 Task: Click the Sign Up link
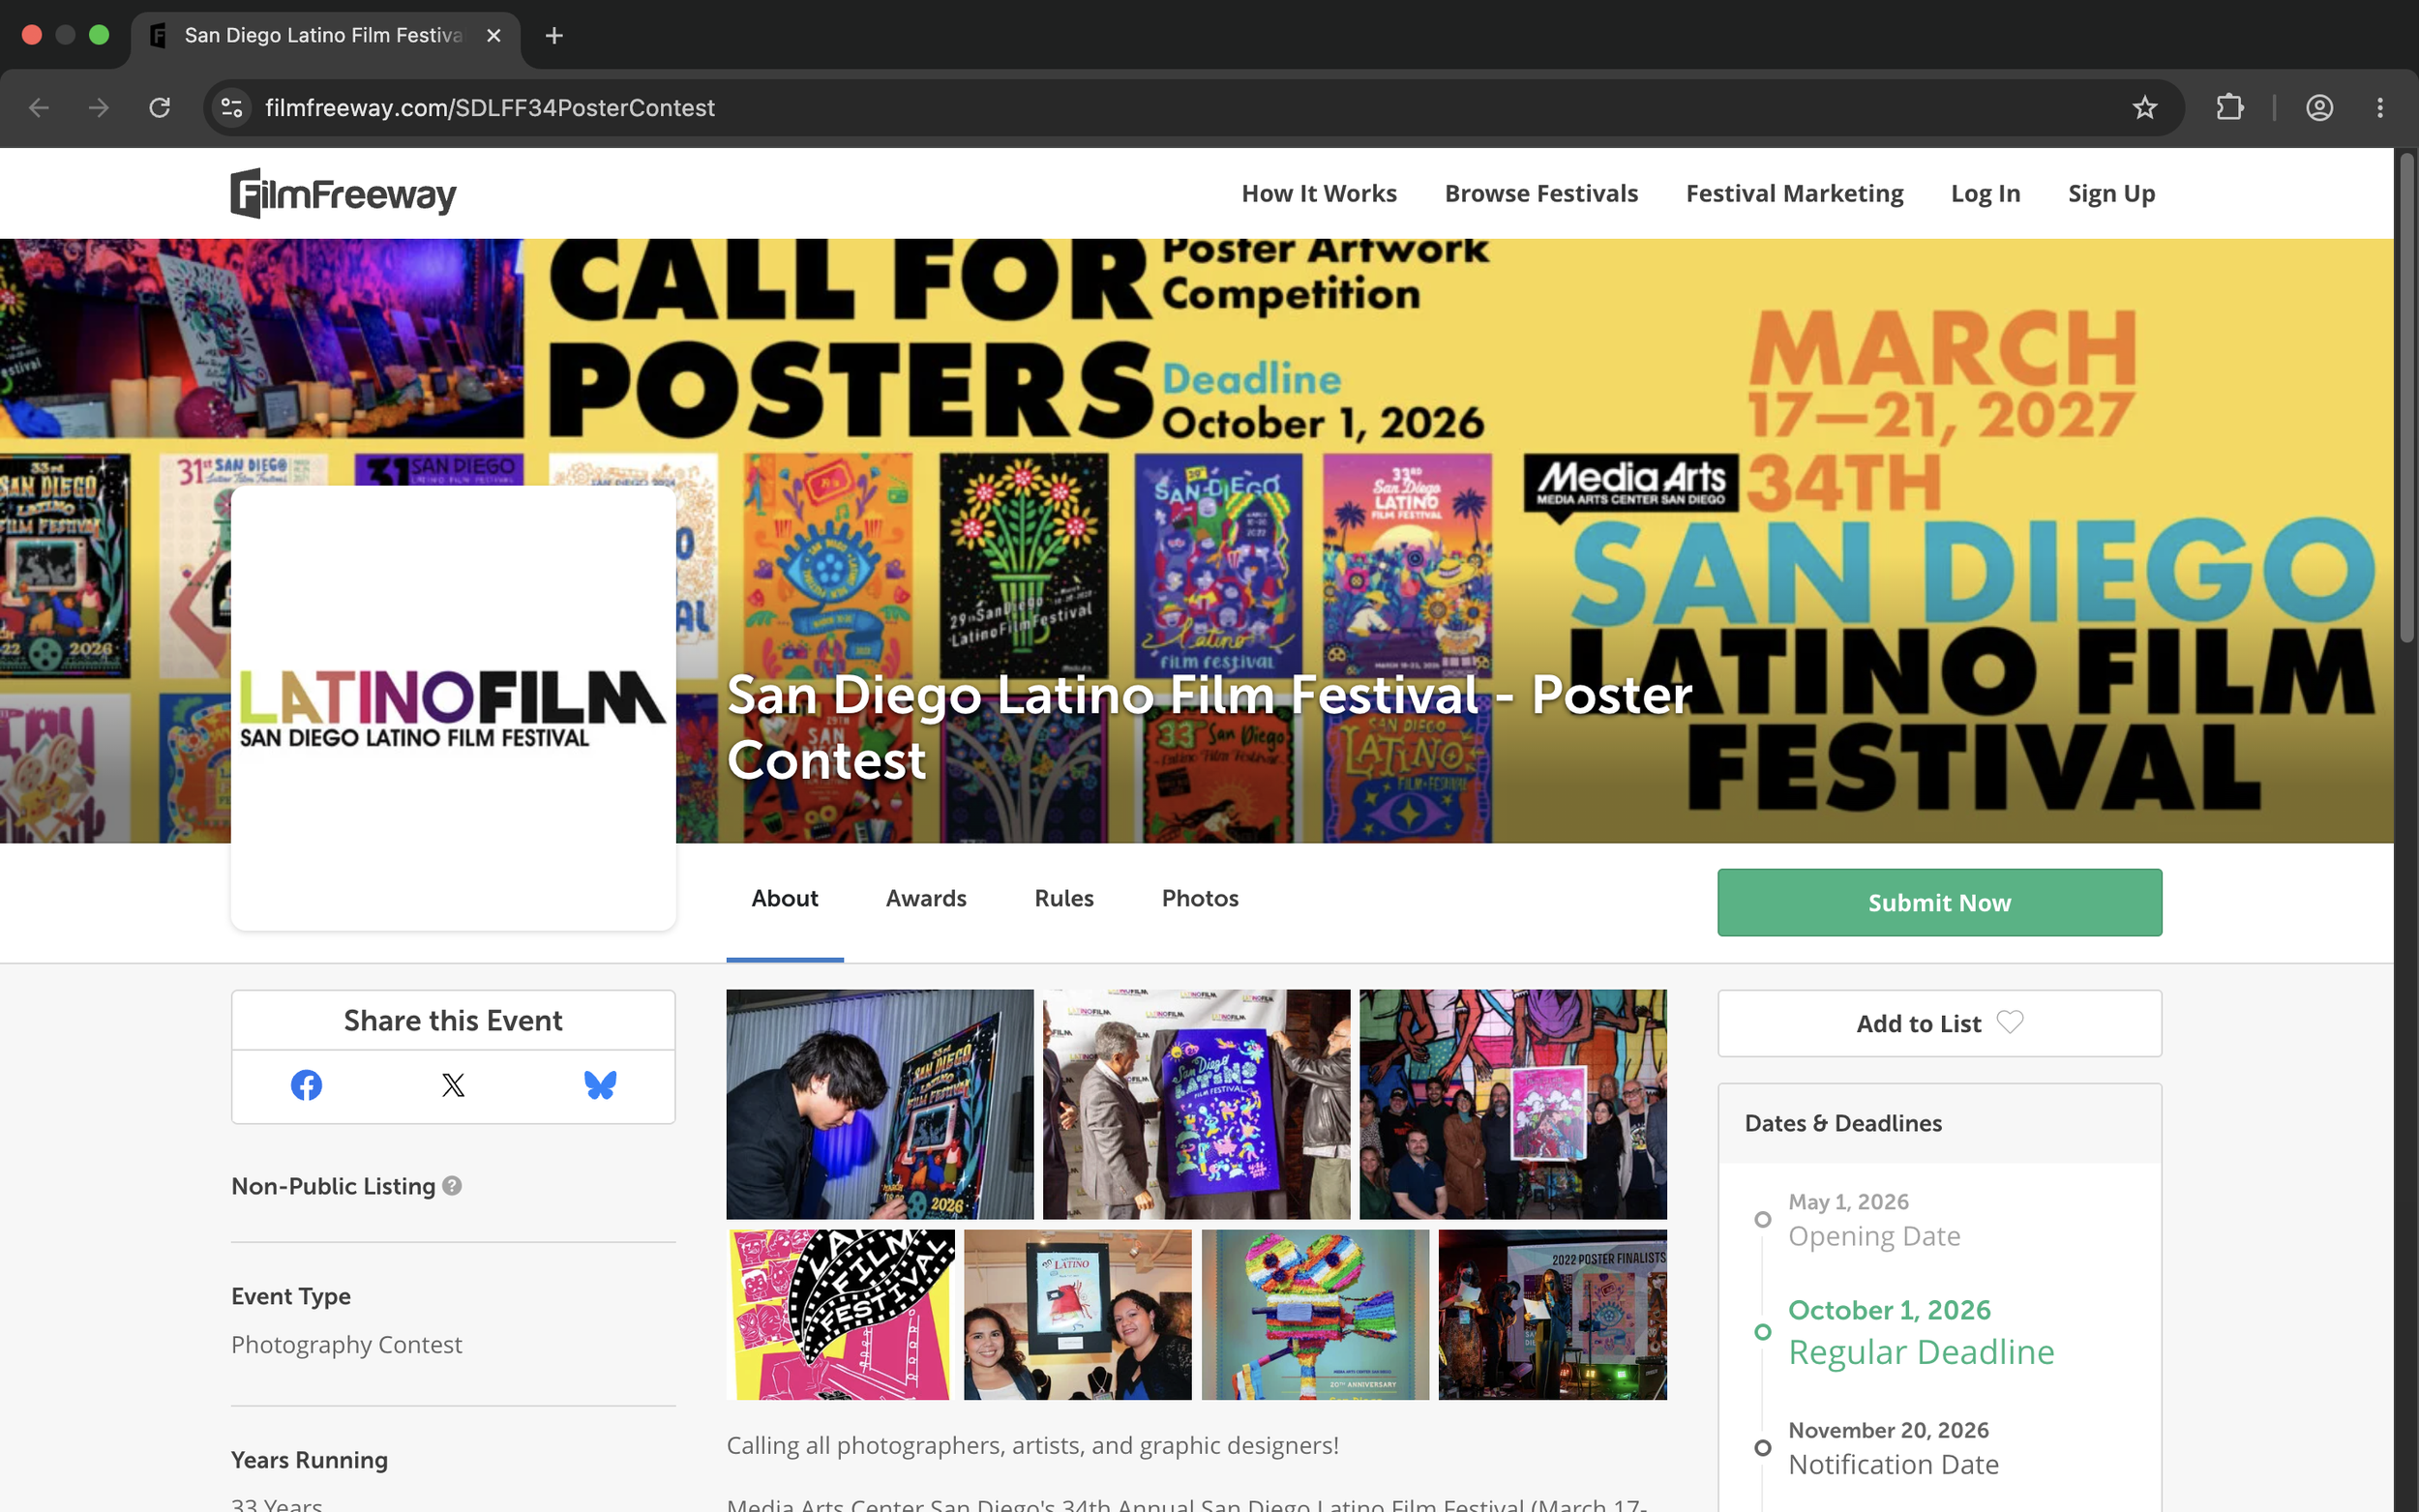pyautogui.click(x=2111, y=193)
